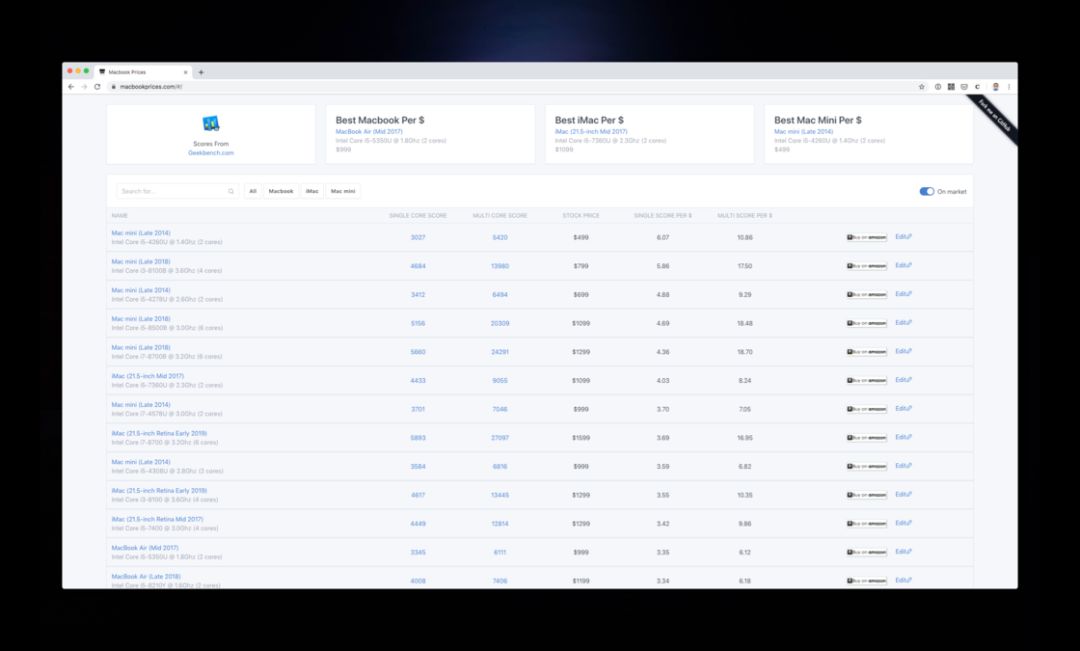Viewport: 1080px width, 651px height.
Task: Open single core score 3027 link
Action: (x=418, y=237)
